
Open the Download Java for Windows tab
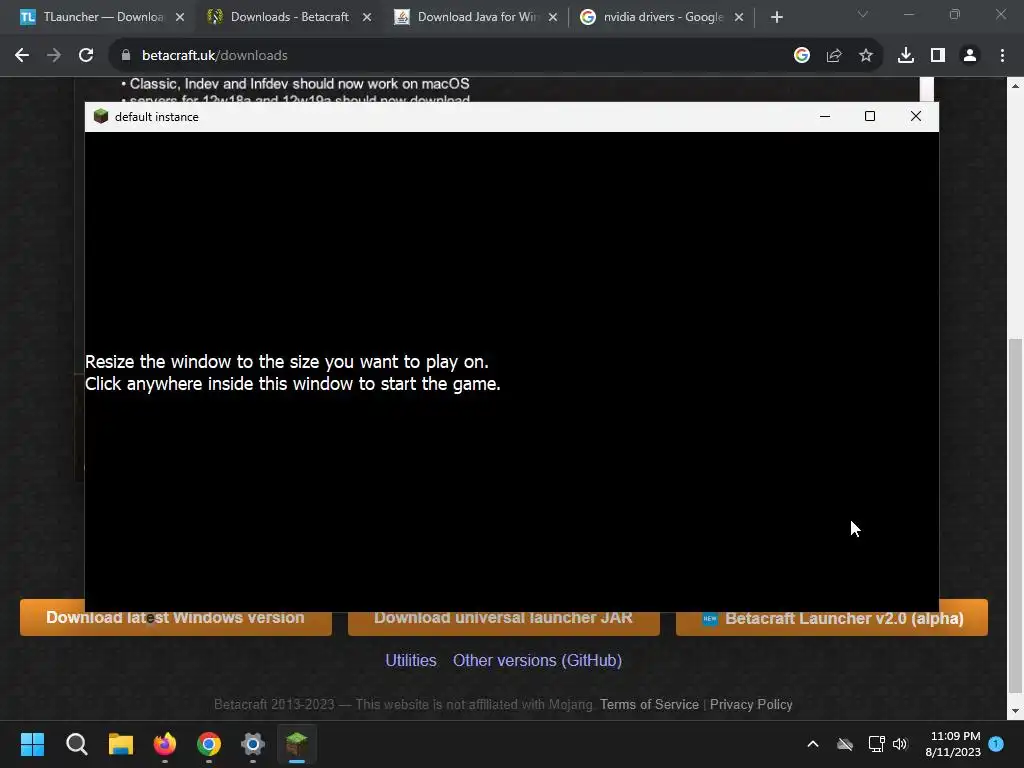point(474,17)
